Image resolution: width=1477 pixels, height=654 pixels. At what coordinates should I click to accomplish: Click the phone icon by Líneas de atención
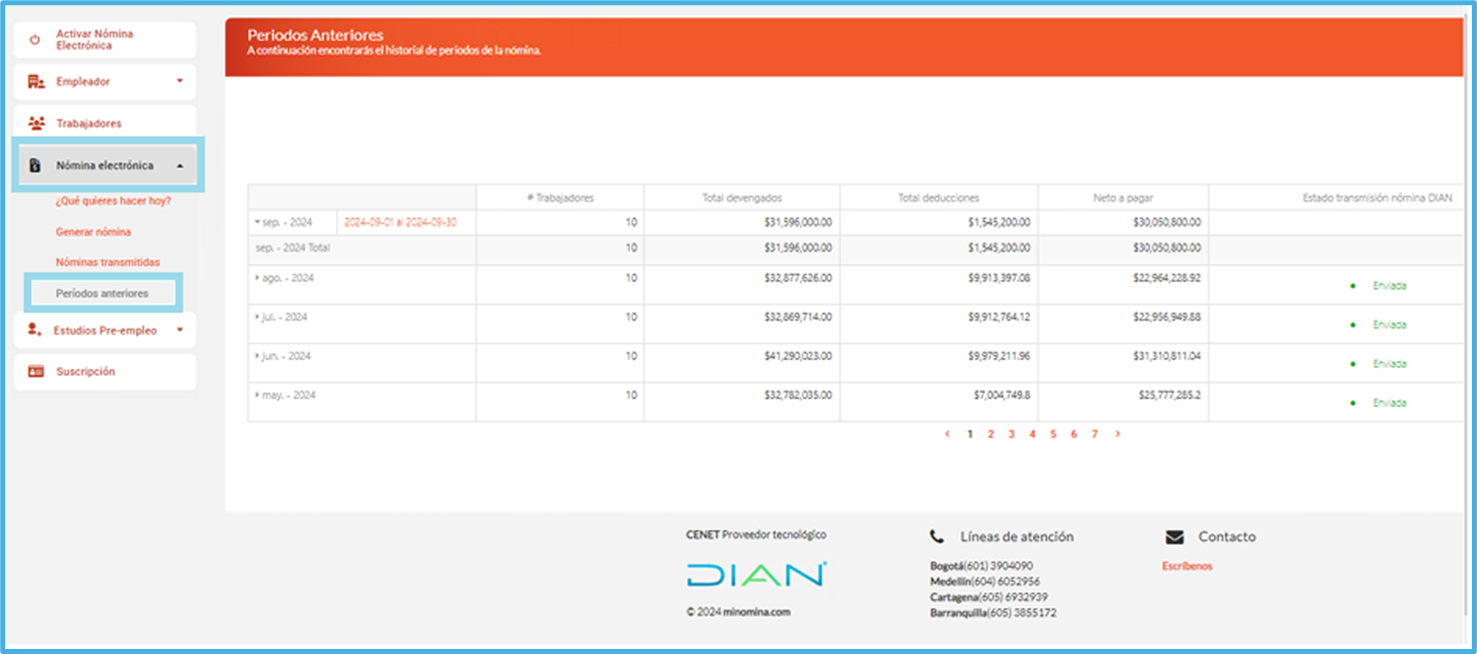(936, 537)
